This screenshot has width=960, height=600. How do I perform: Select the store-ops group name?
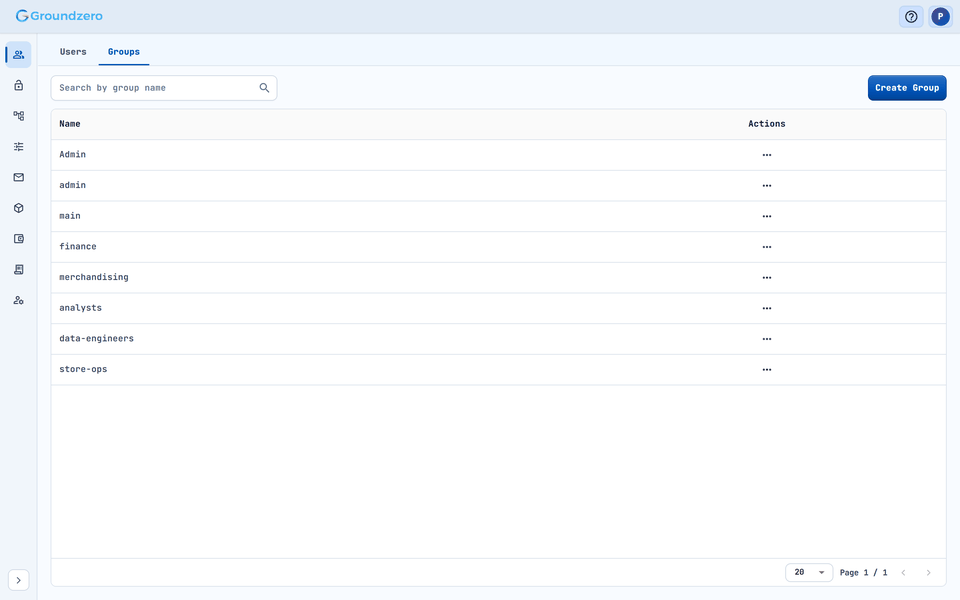click(83, 369)
